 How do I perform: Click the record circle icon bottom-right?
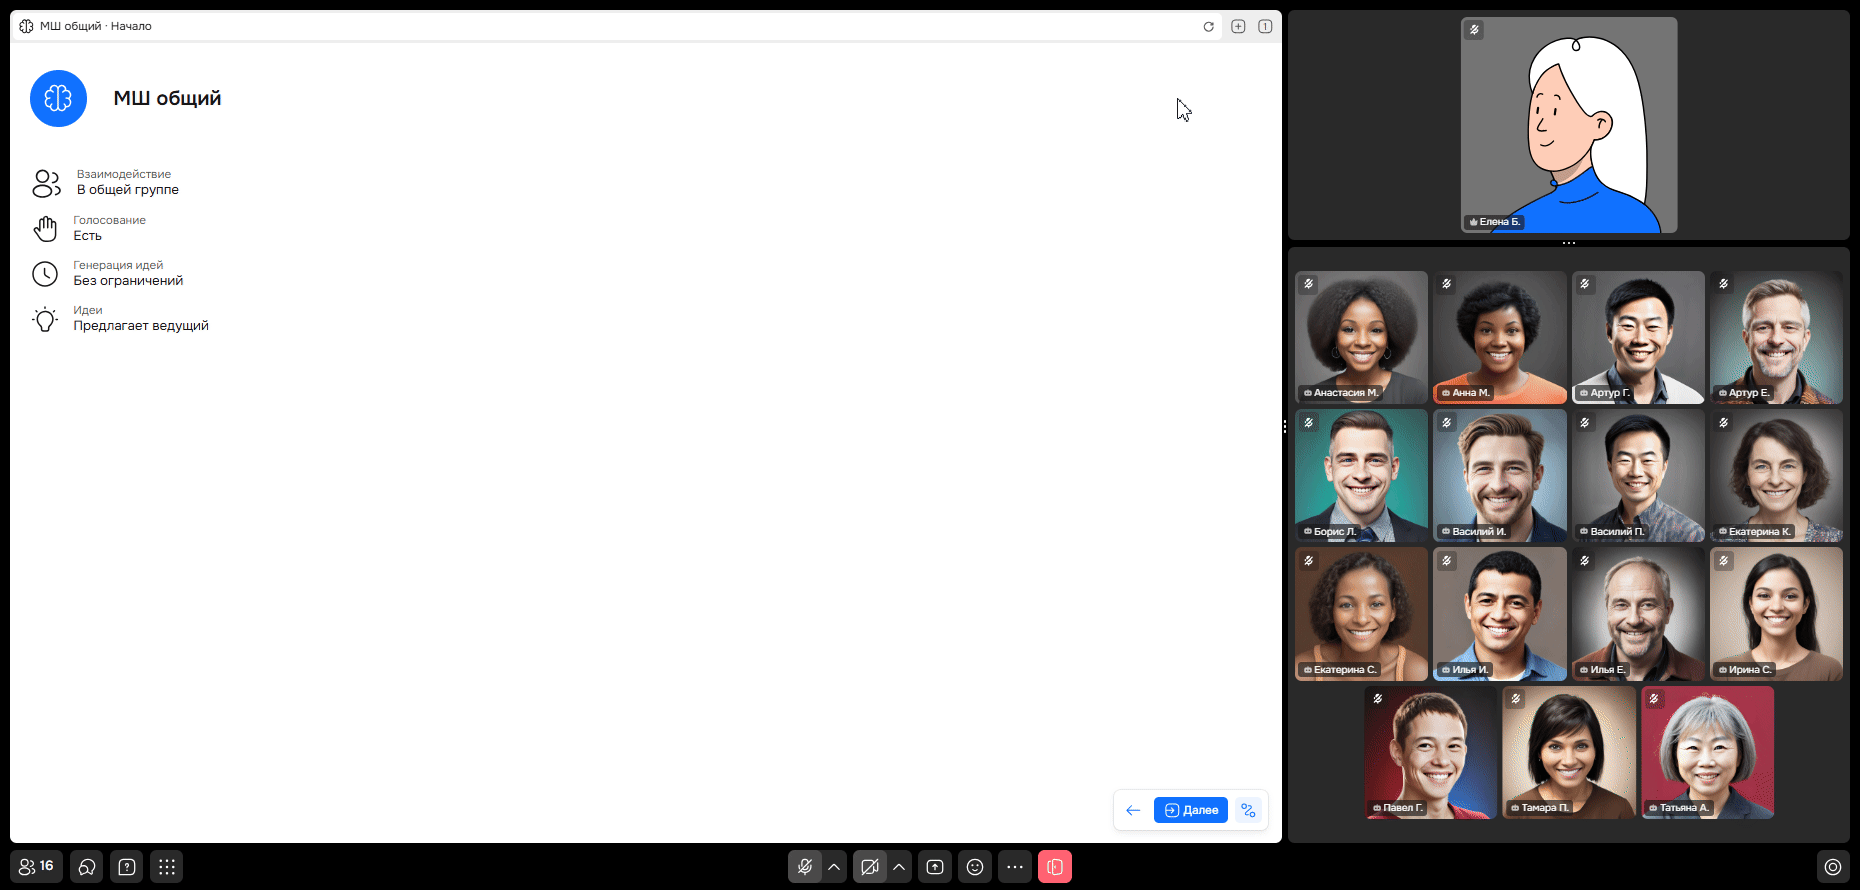coord(1832,867)
